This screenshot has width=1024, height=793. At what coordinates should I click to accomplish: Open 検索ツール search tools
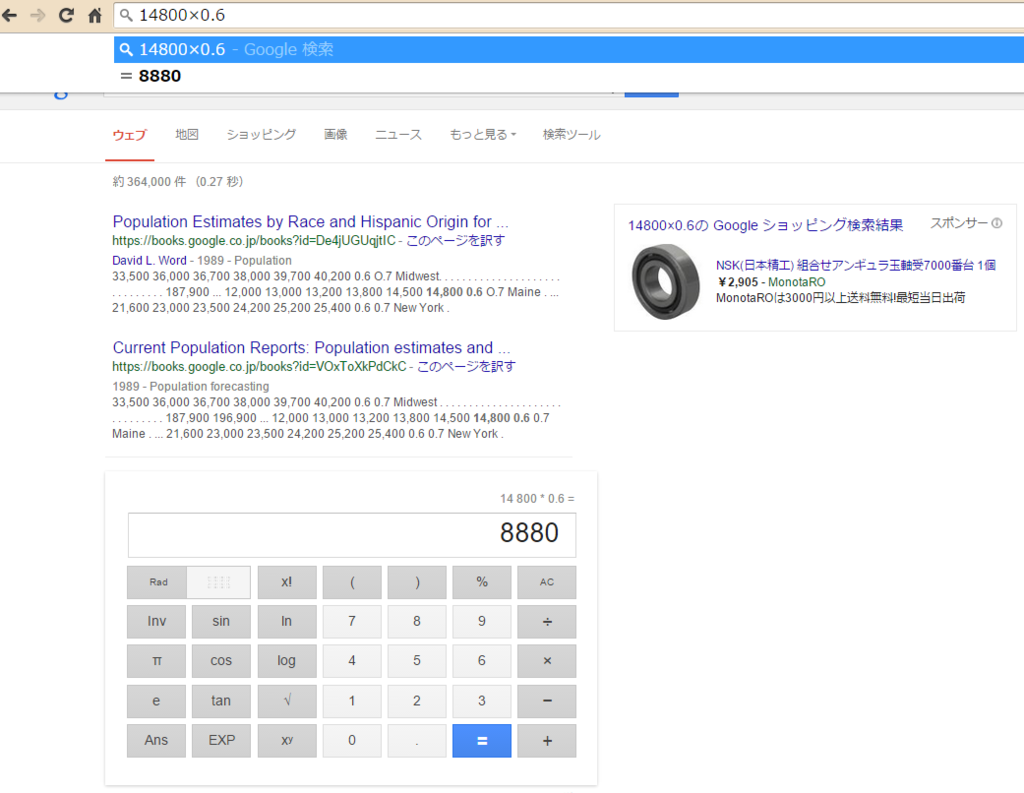pos(571,135)
